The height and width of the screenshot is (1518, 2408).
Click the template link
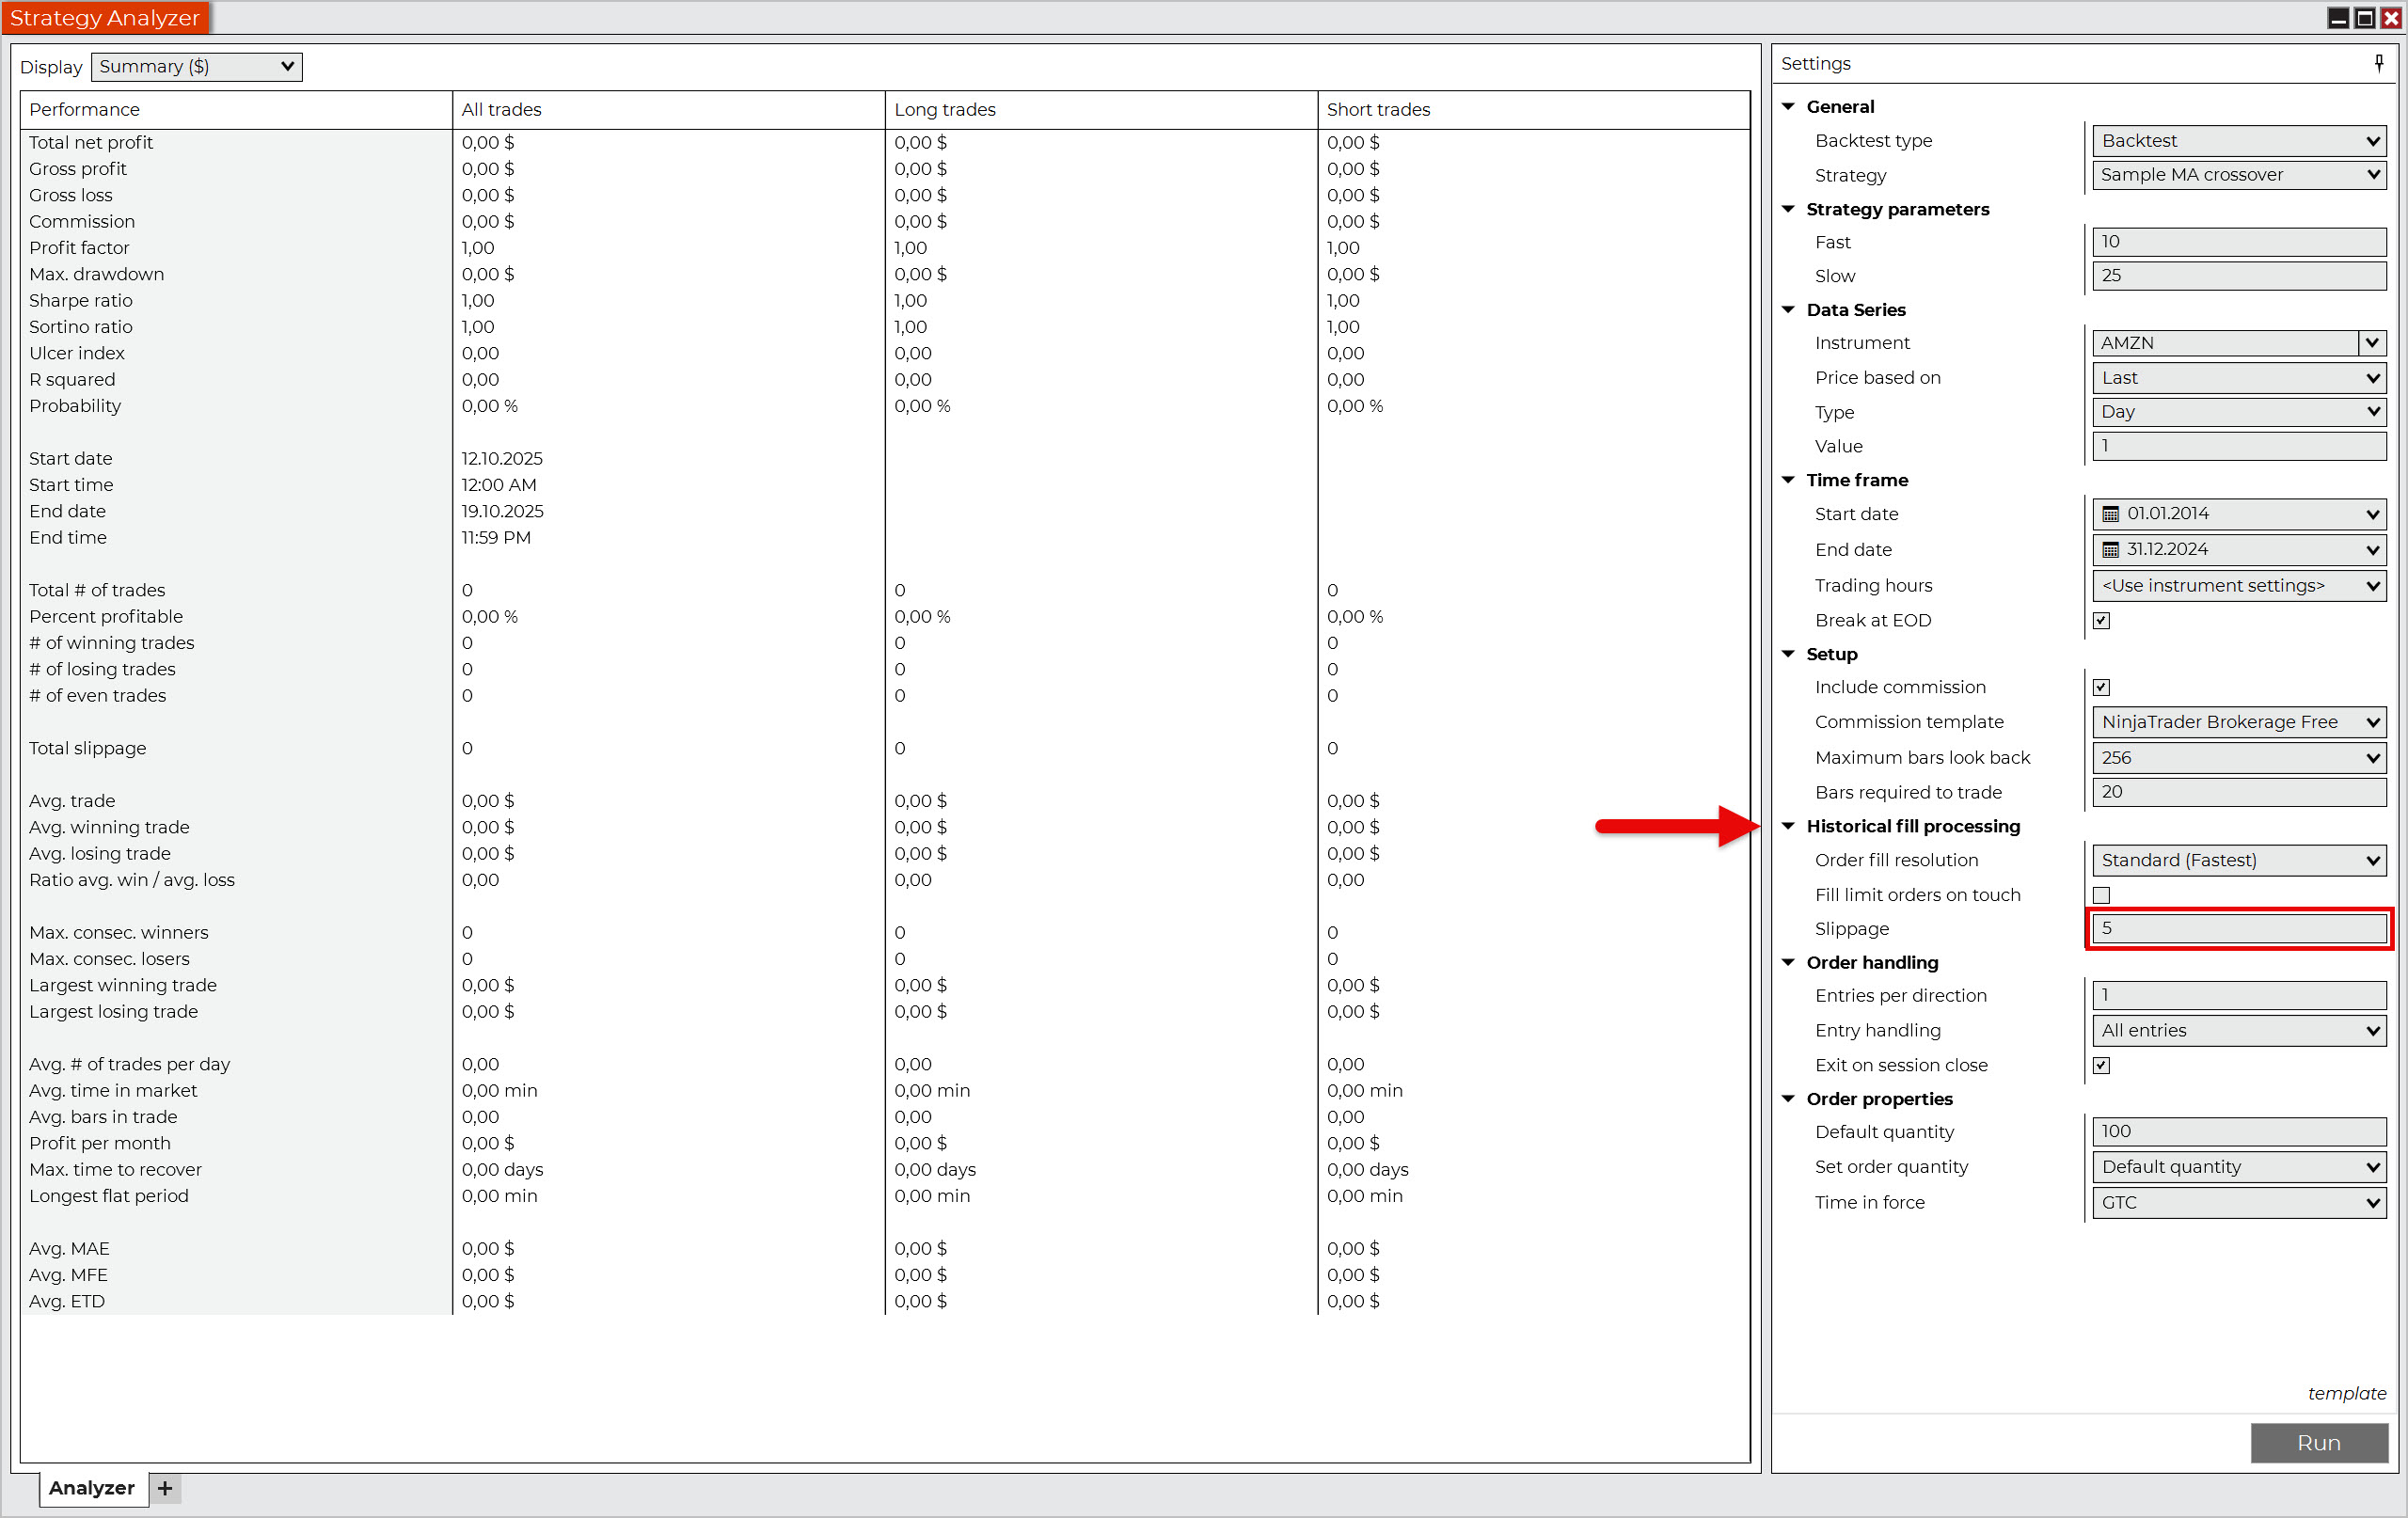point(2346,1393)
